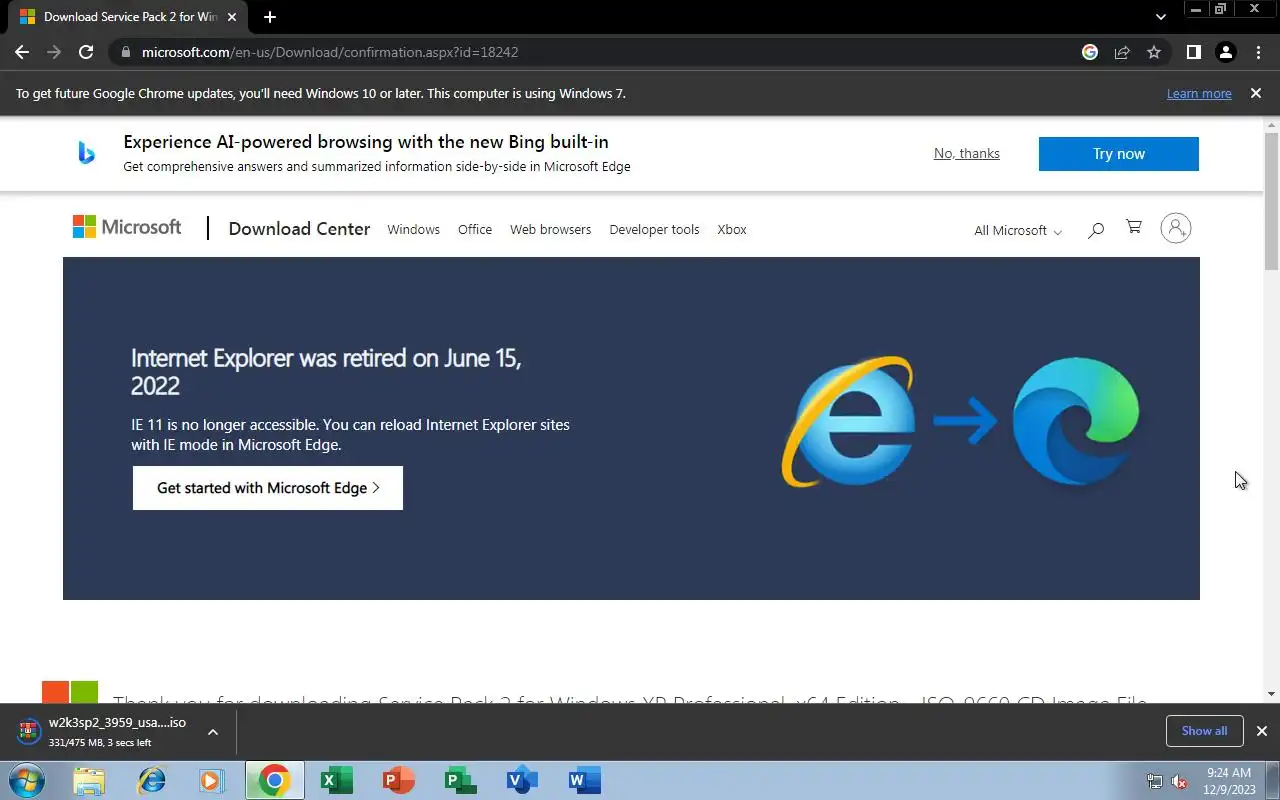Click the scroll down arrow

pos(1271,693)
